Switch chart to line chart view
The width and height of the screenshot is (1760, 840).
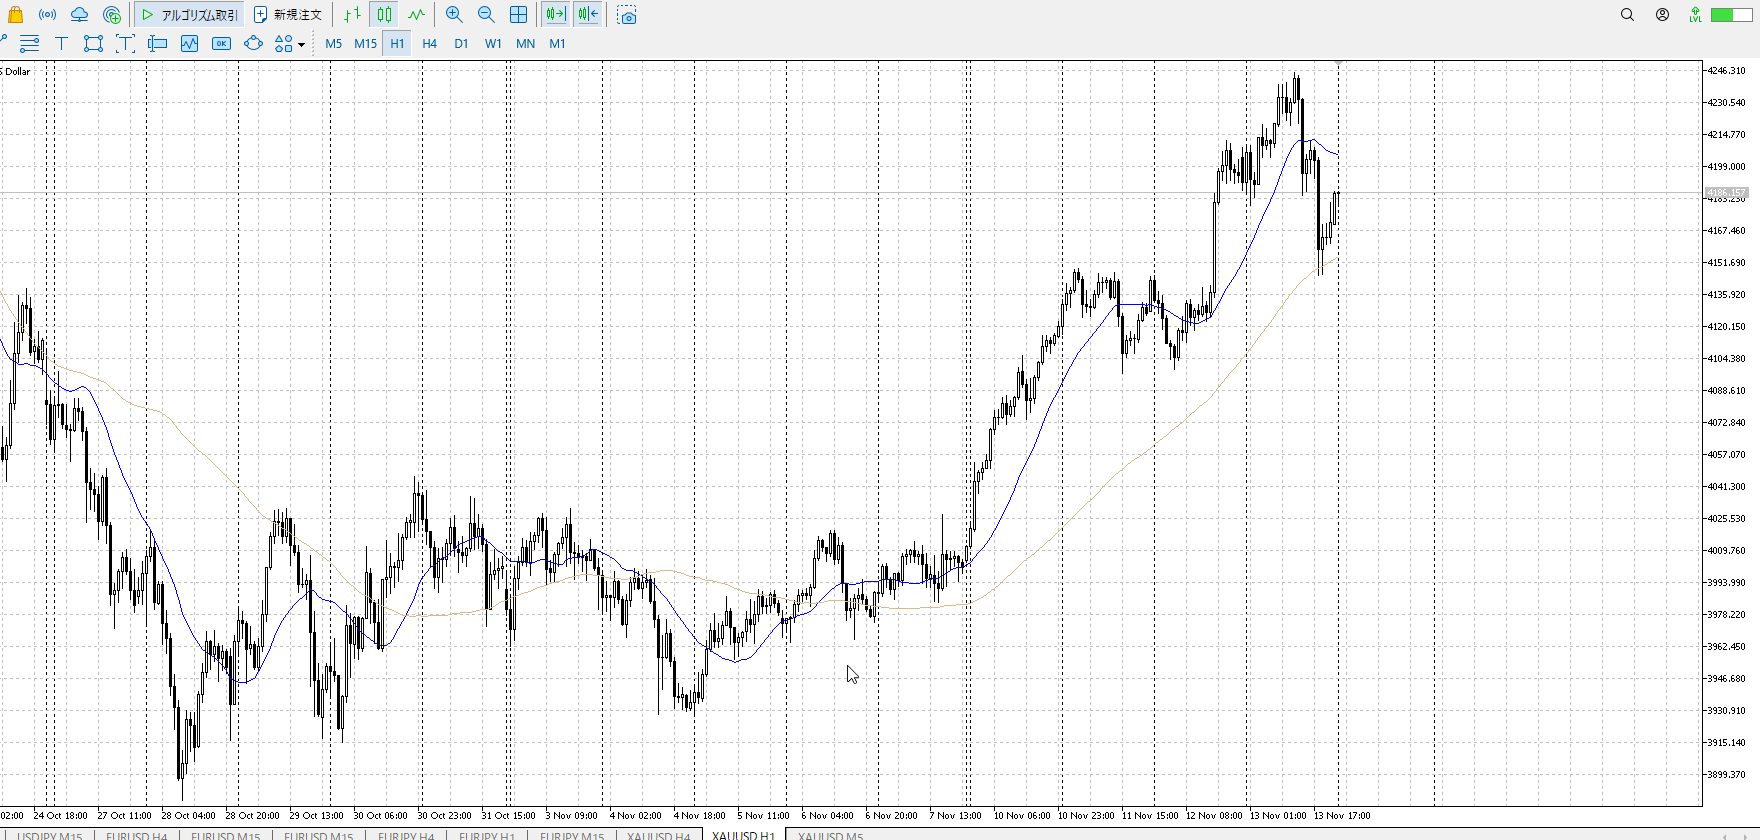(416, 15)
